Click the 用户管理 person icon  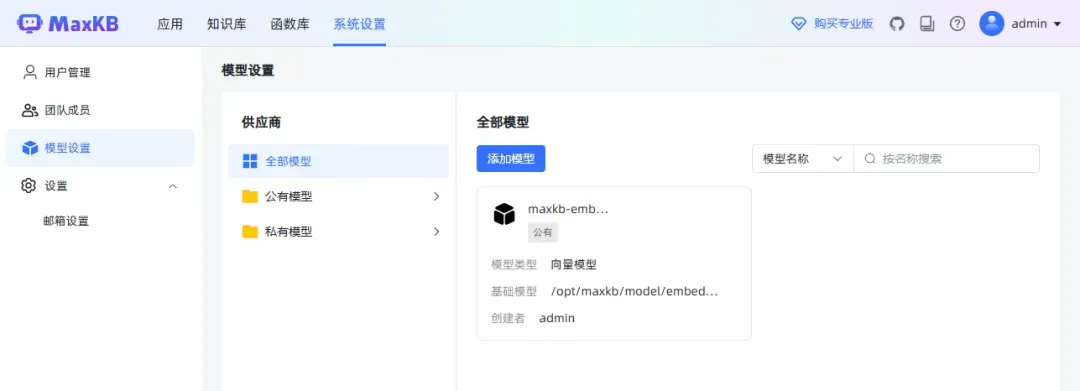point(30,72)
